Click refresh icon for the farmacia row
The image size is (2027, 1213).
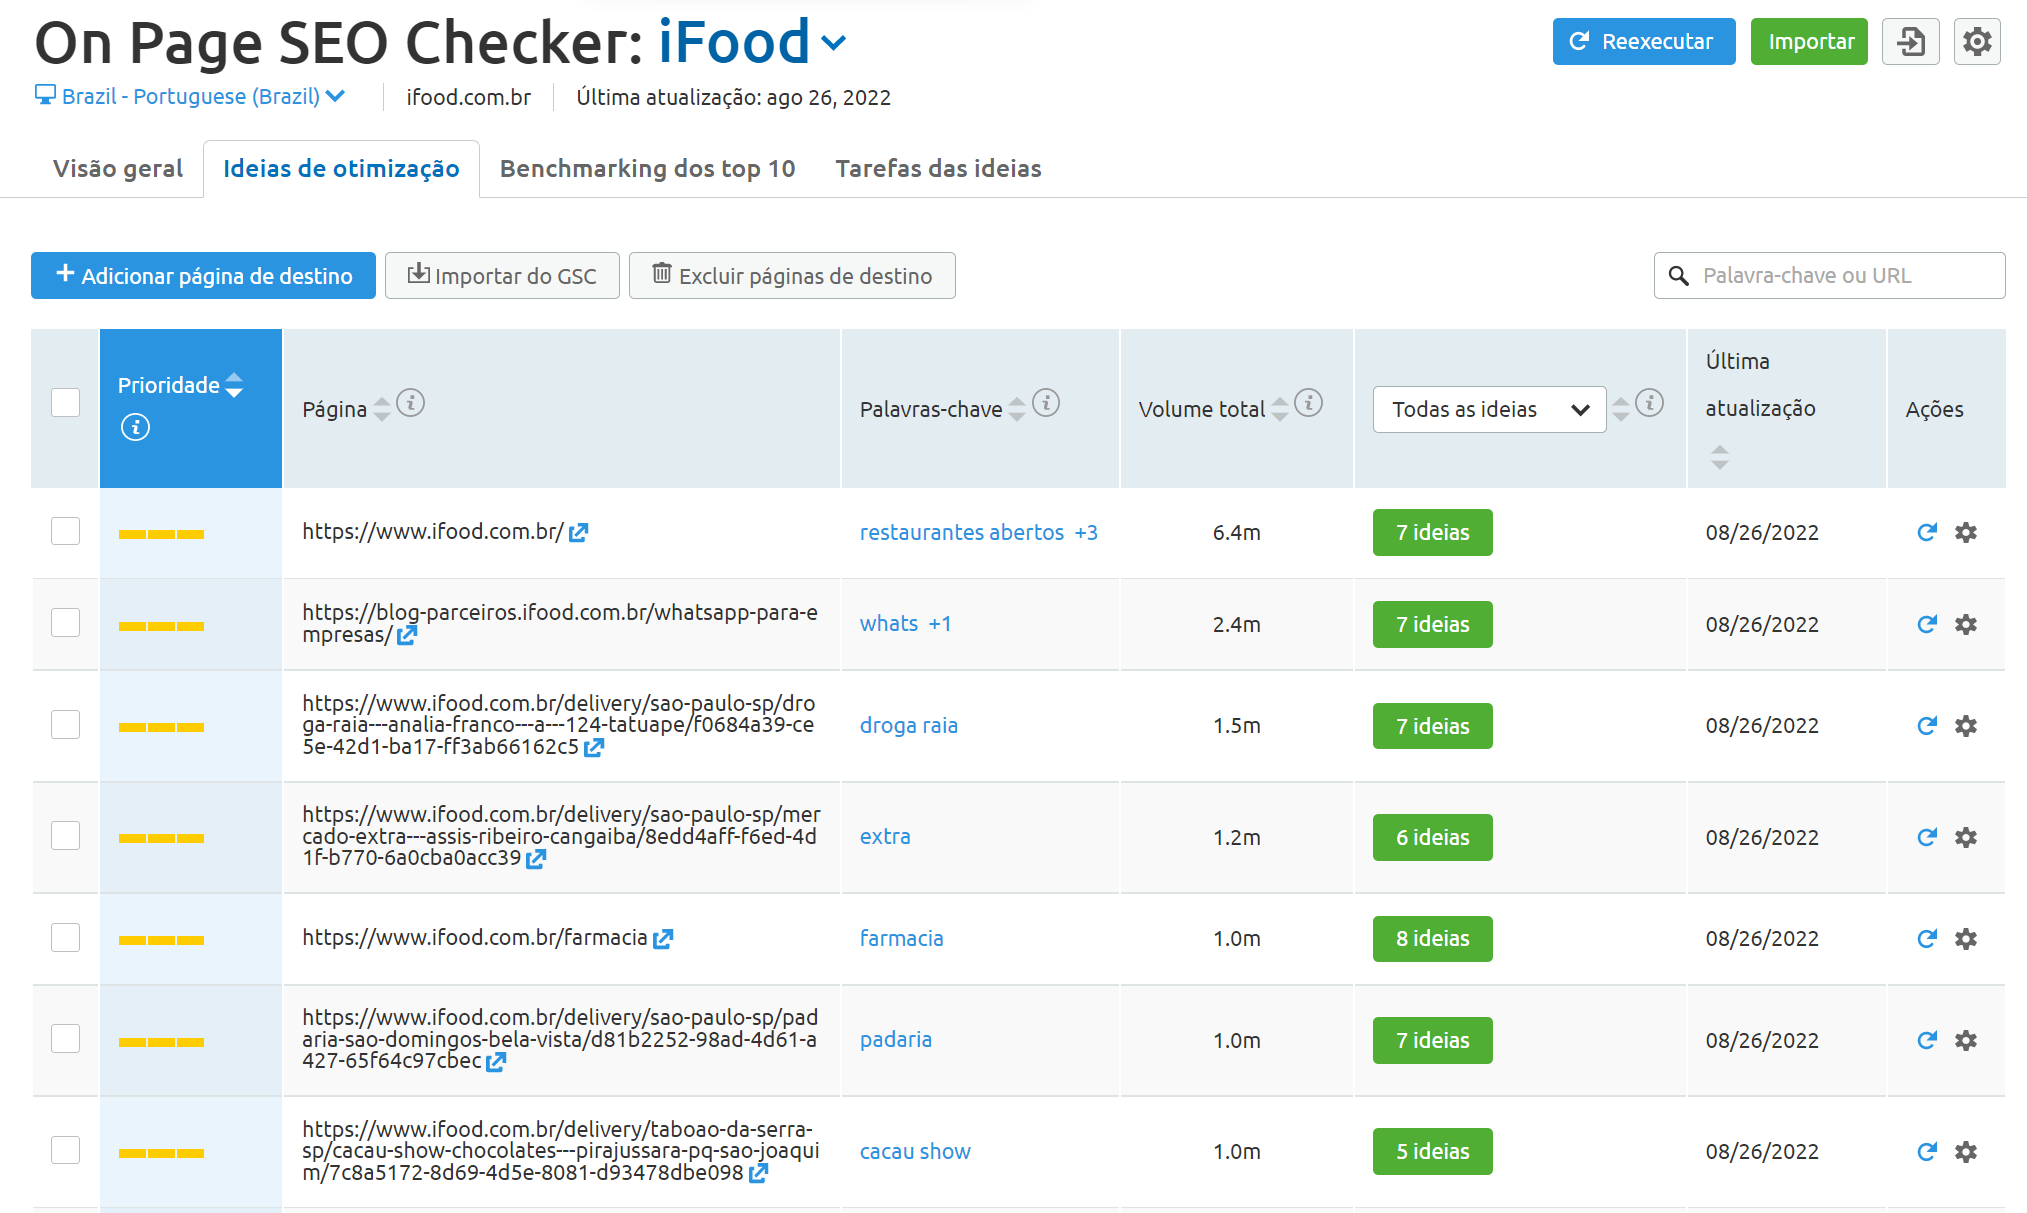(x=1927, y=939)
